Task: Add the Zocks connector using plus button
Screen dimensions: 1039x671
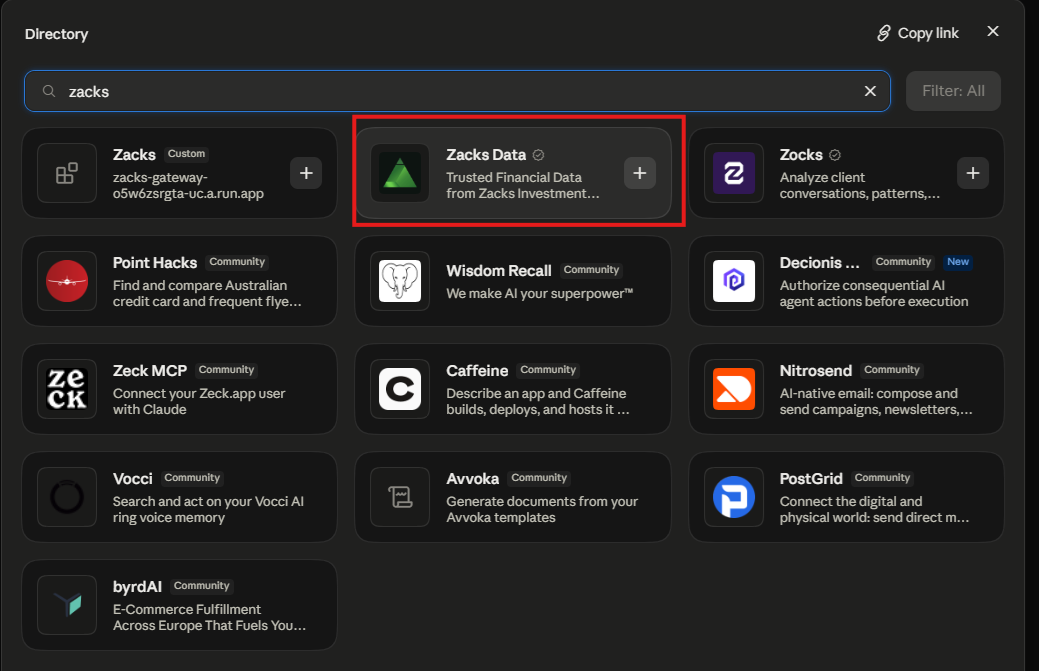Action: (x=973, y=173)
